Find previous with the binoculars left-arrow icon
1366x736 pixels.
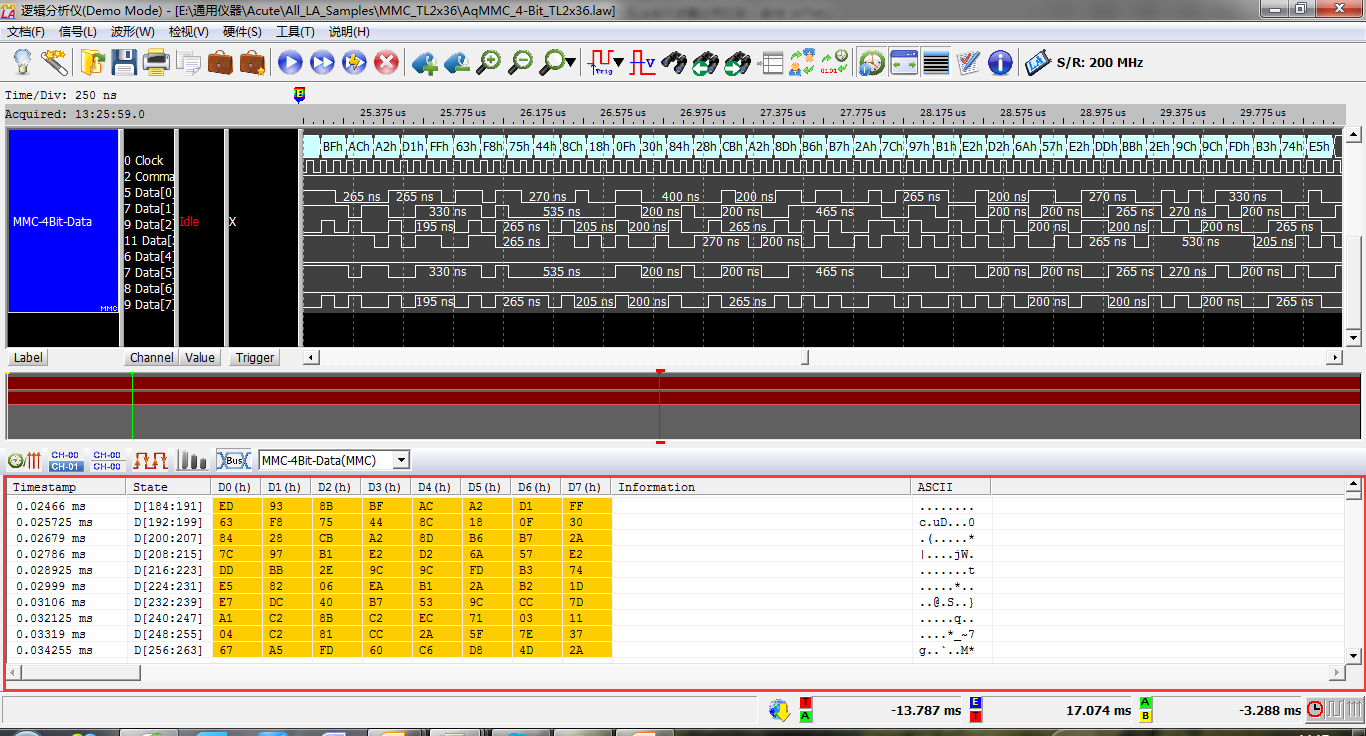click(x=706, y=62)
